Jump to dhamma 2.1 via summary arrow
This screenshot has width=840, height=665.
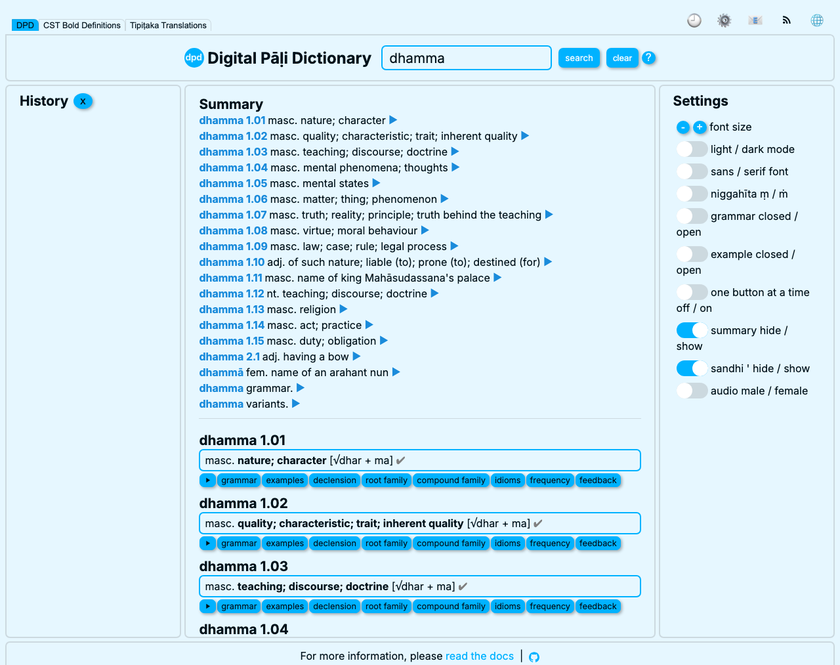[356, 356]
